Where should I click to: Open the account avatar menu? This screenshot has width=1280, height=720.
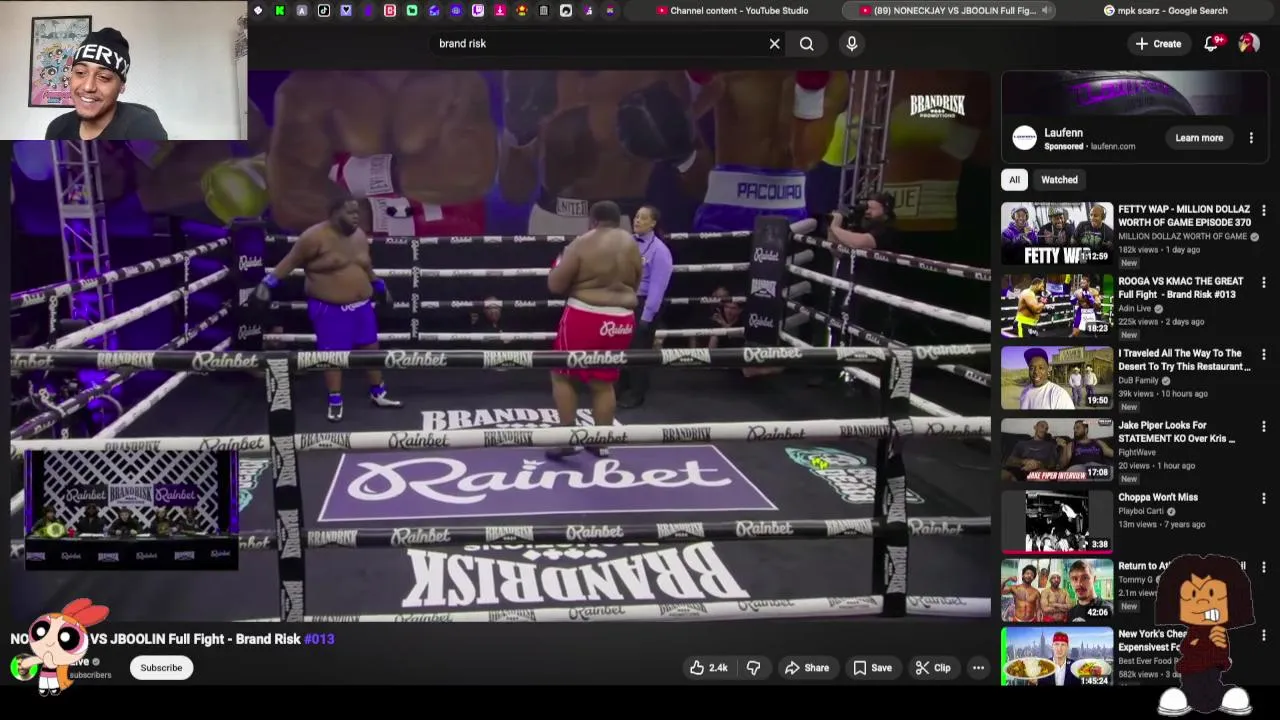[1249, 44]
